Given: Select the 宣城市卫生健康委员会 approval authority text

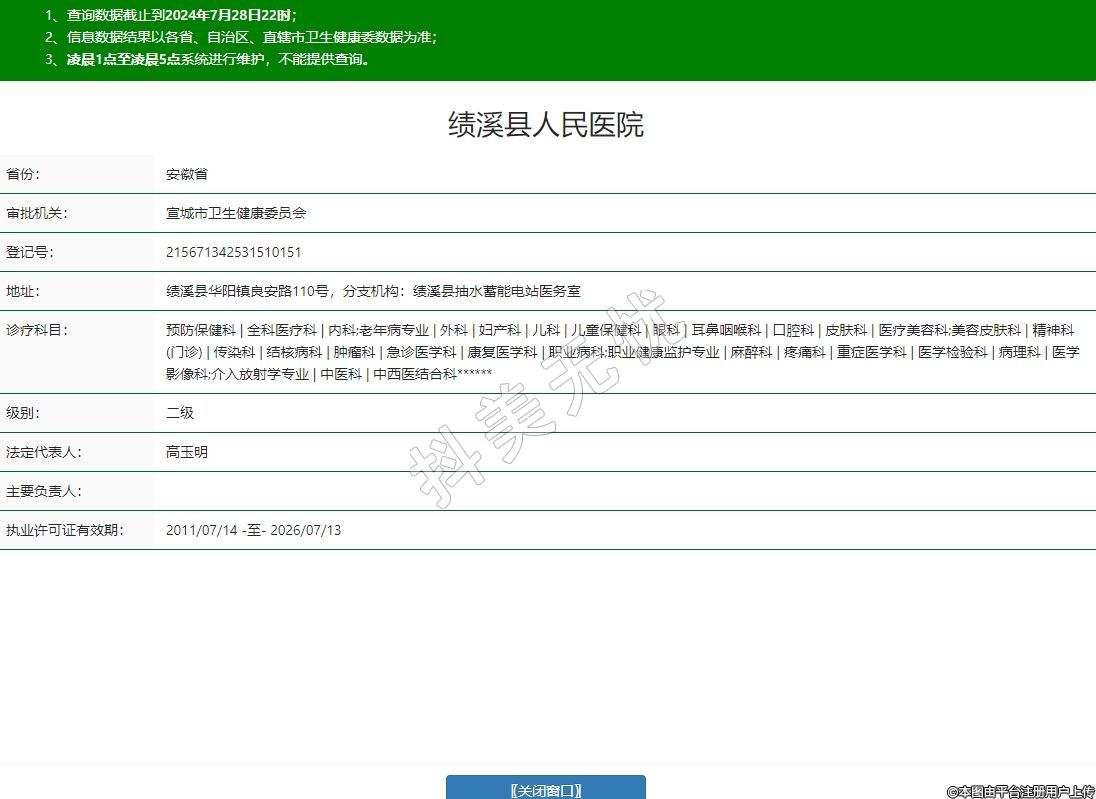Looking at the screenshot, I should tap(236, 213).
